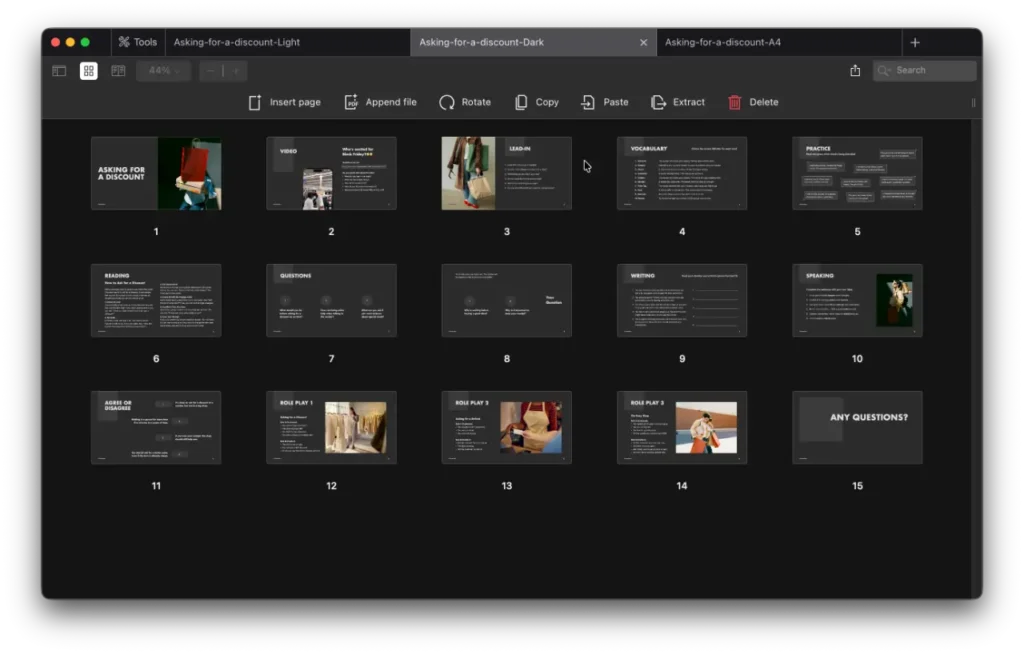Switch to the Asking-for-a-discount-Light tab
Viewport: 1024px width, 654px height.
(237, 42)
